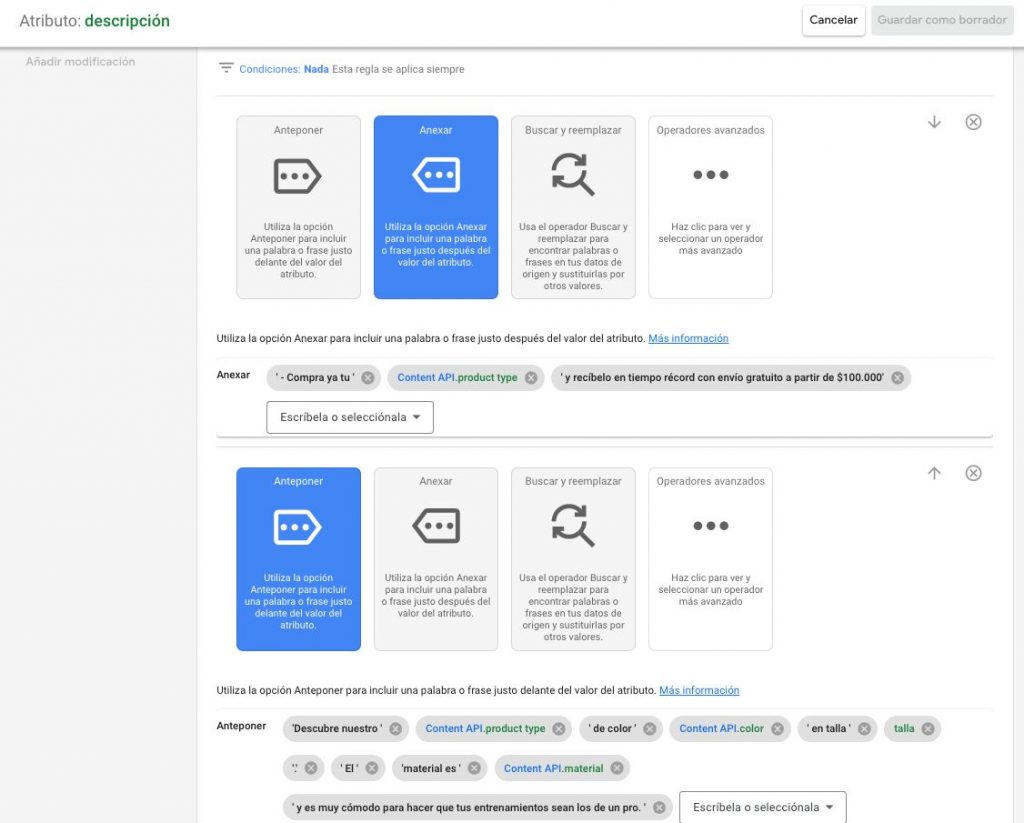Click the filter icon beside Condiciones

(x=226, y=68)
